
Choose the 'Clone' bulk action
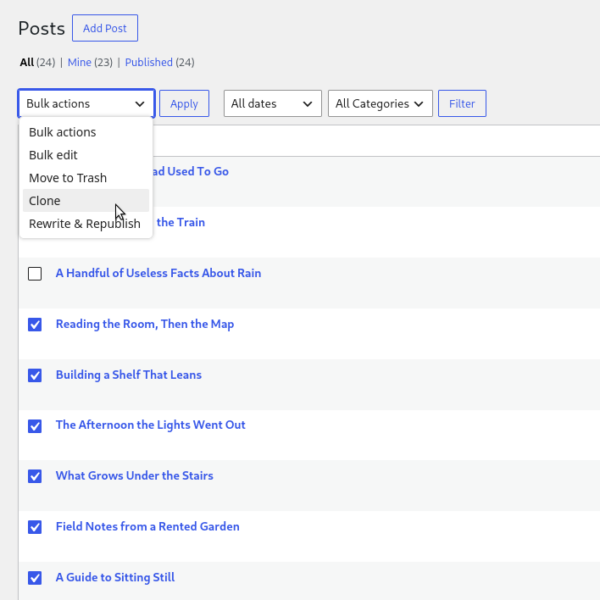pos(86,201)
